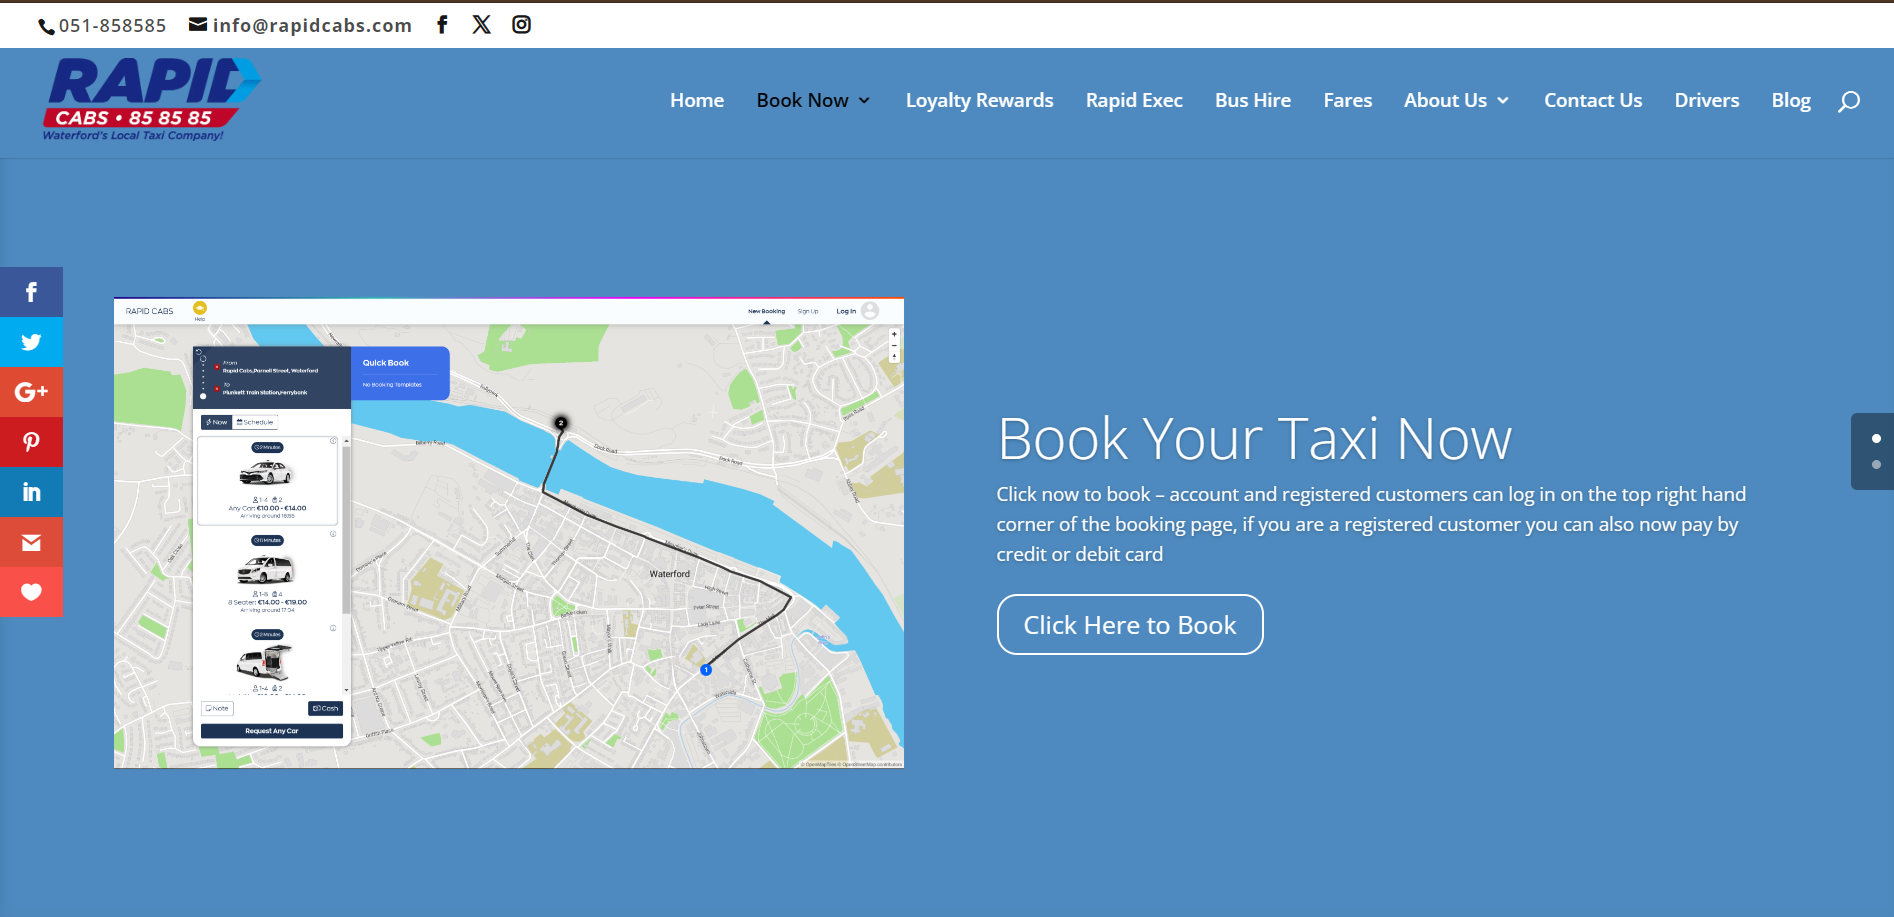Open the X (Twitter) profile icon
The height and width of the screenshot is (917, 1894).
pos(481,25)
